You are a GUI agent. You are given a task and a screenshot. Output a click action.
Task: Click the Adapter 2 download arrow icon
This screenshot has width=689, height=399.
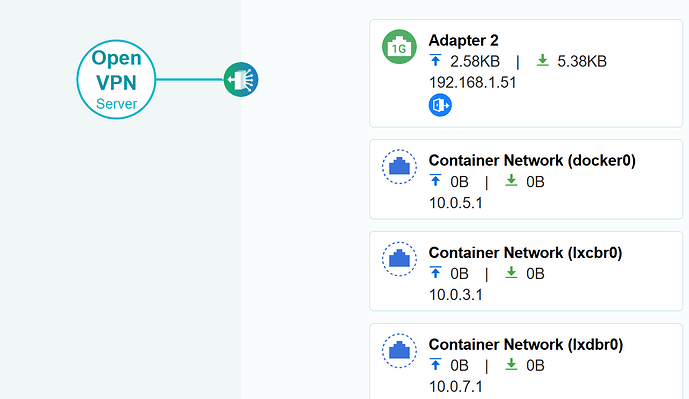coord(543,60)
